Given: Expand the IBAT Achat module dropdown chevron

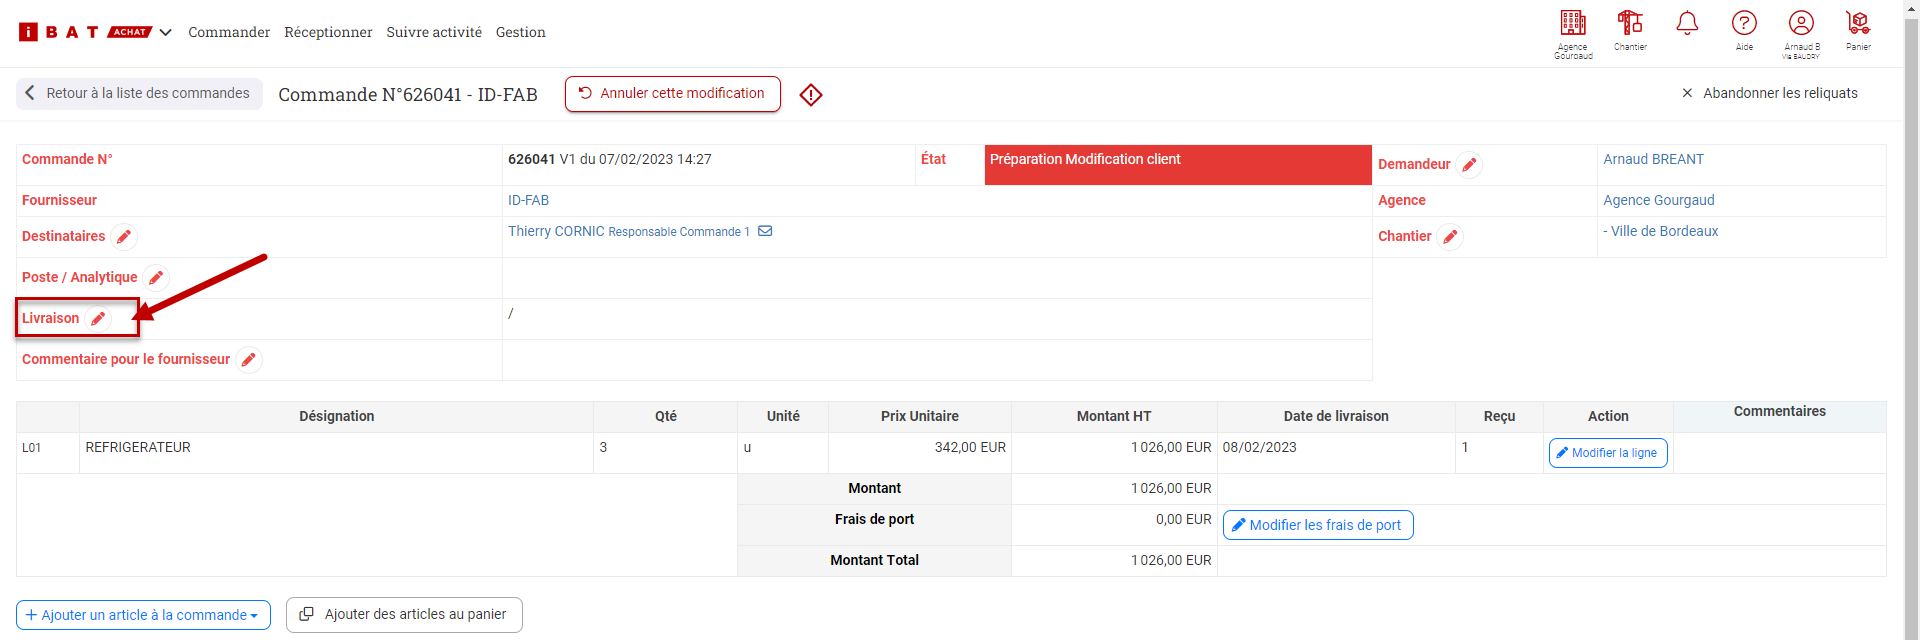Looking at the screenshot, I should pyautogui.click(x=166, y=32).
